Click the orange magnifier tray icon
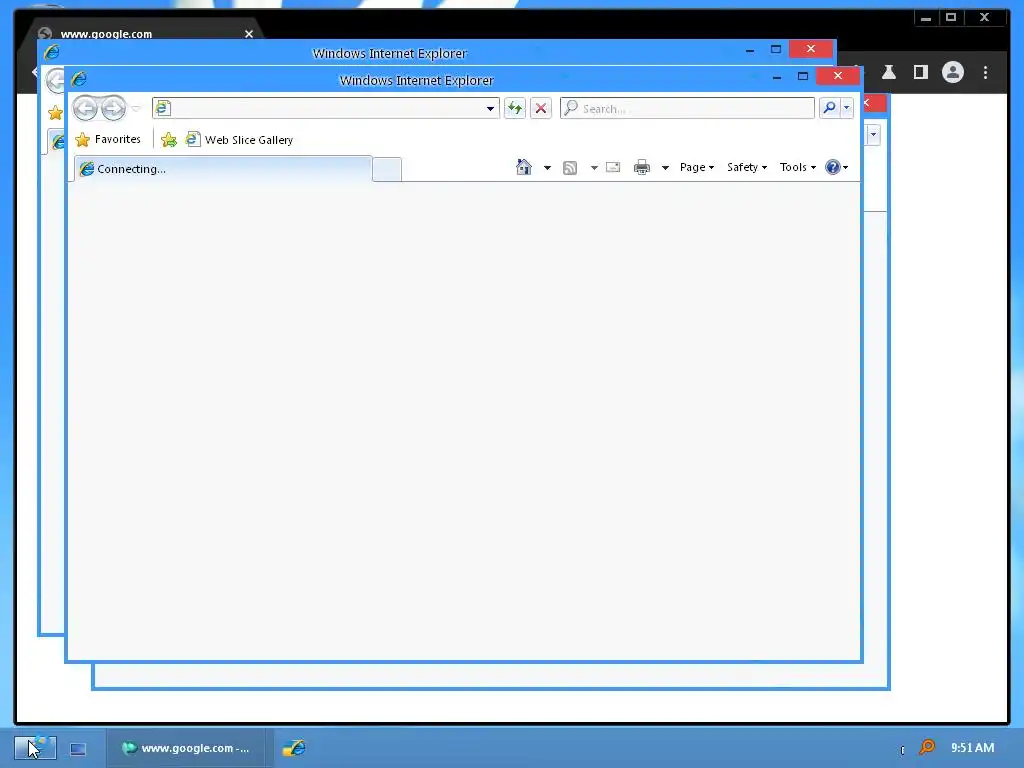Viewport: 1024px width, 768px height. [926, 747]
